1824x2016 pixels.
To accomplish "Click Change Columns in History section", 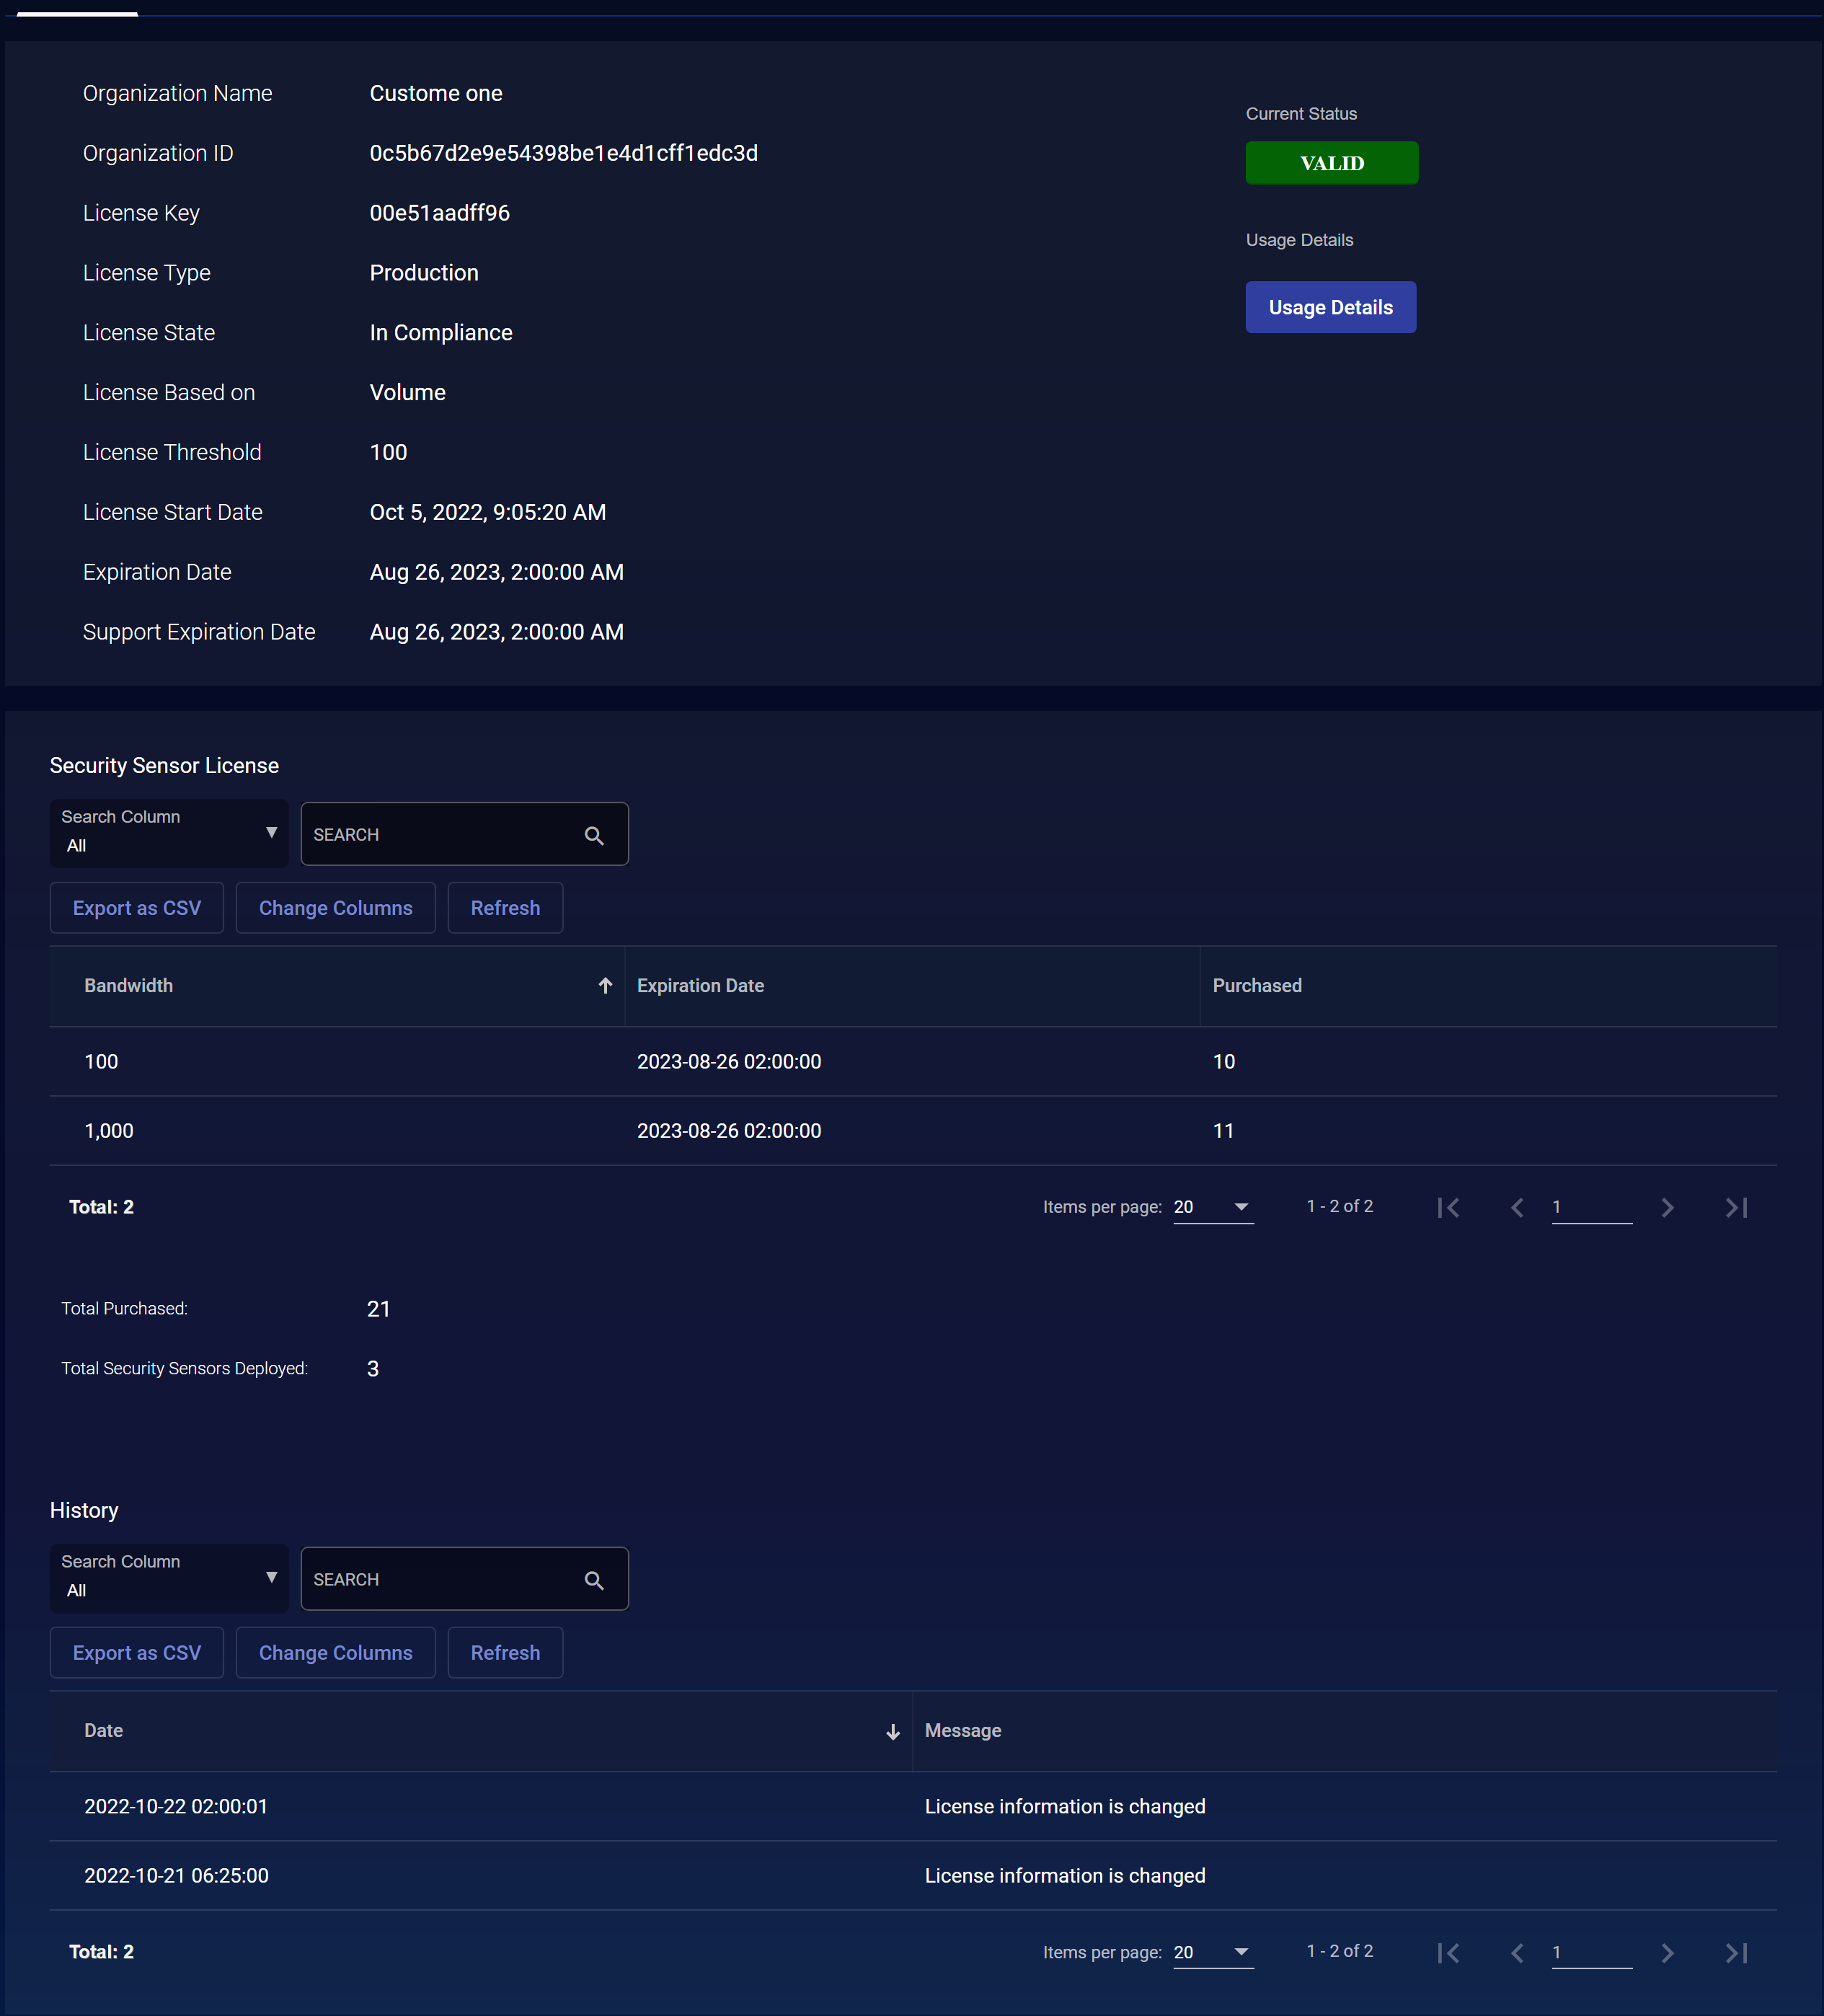I will pyautogui.click(x=335, y=1653).
